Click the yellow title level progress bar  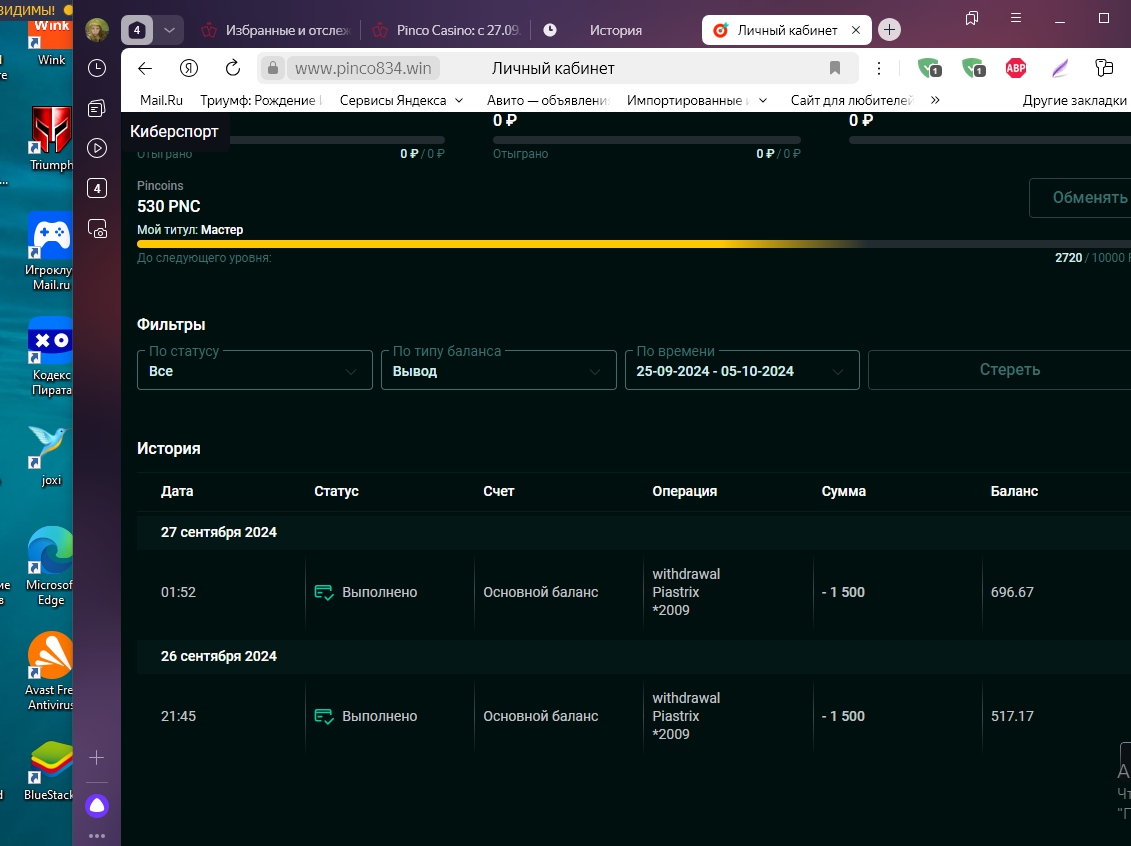click(x=634, y=244)
